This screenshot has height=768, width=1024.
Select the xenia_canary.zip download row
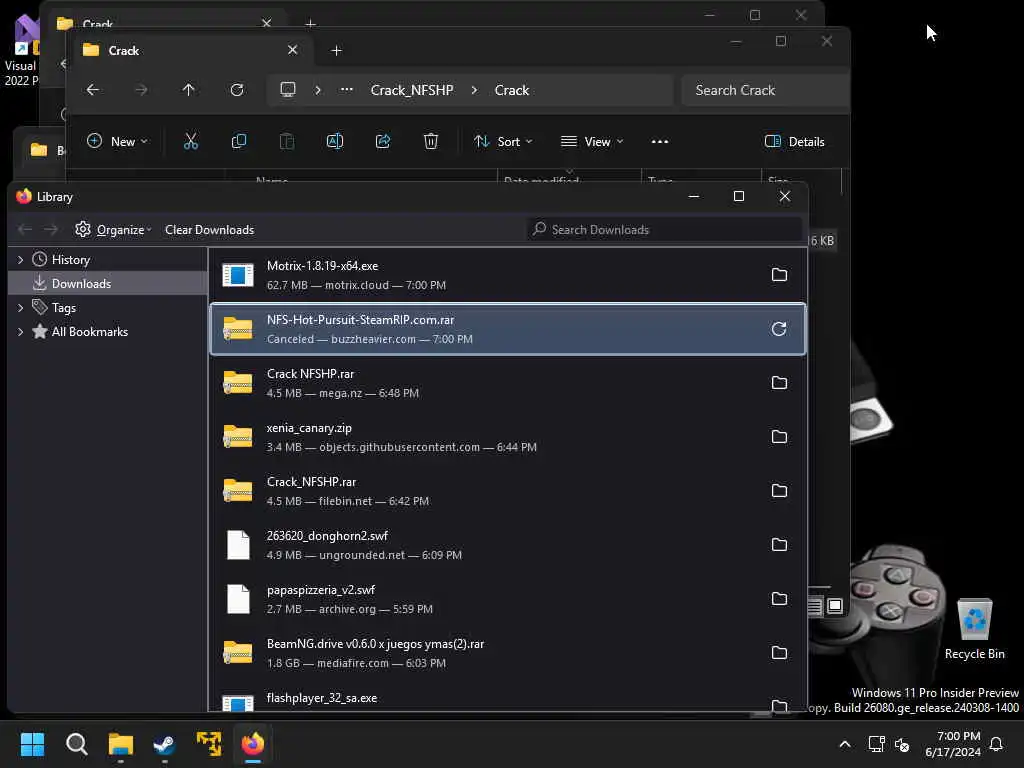point(507,437)
